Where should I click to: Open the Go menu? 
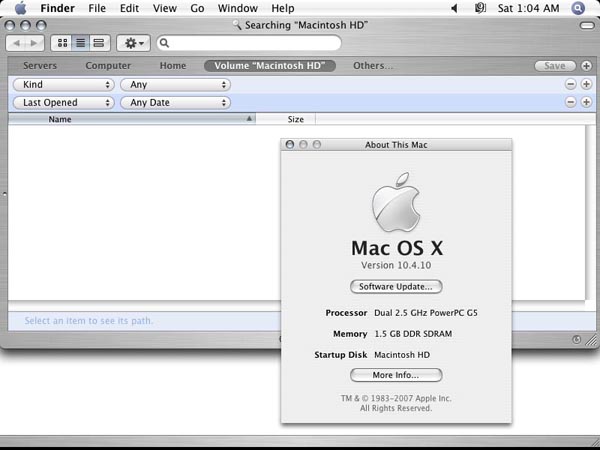(197, 8)
